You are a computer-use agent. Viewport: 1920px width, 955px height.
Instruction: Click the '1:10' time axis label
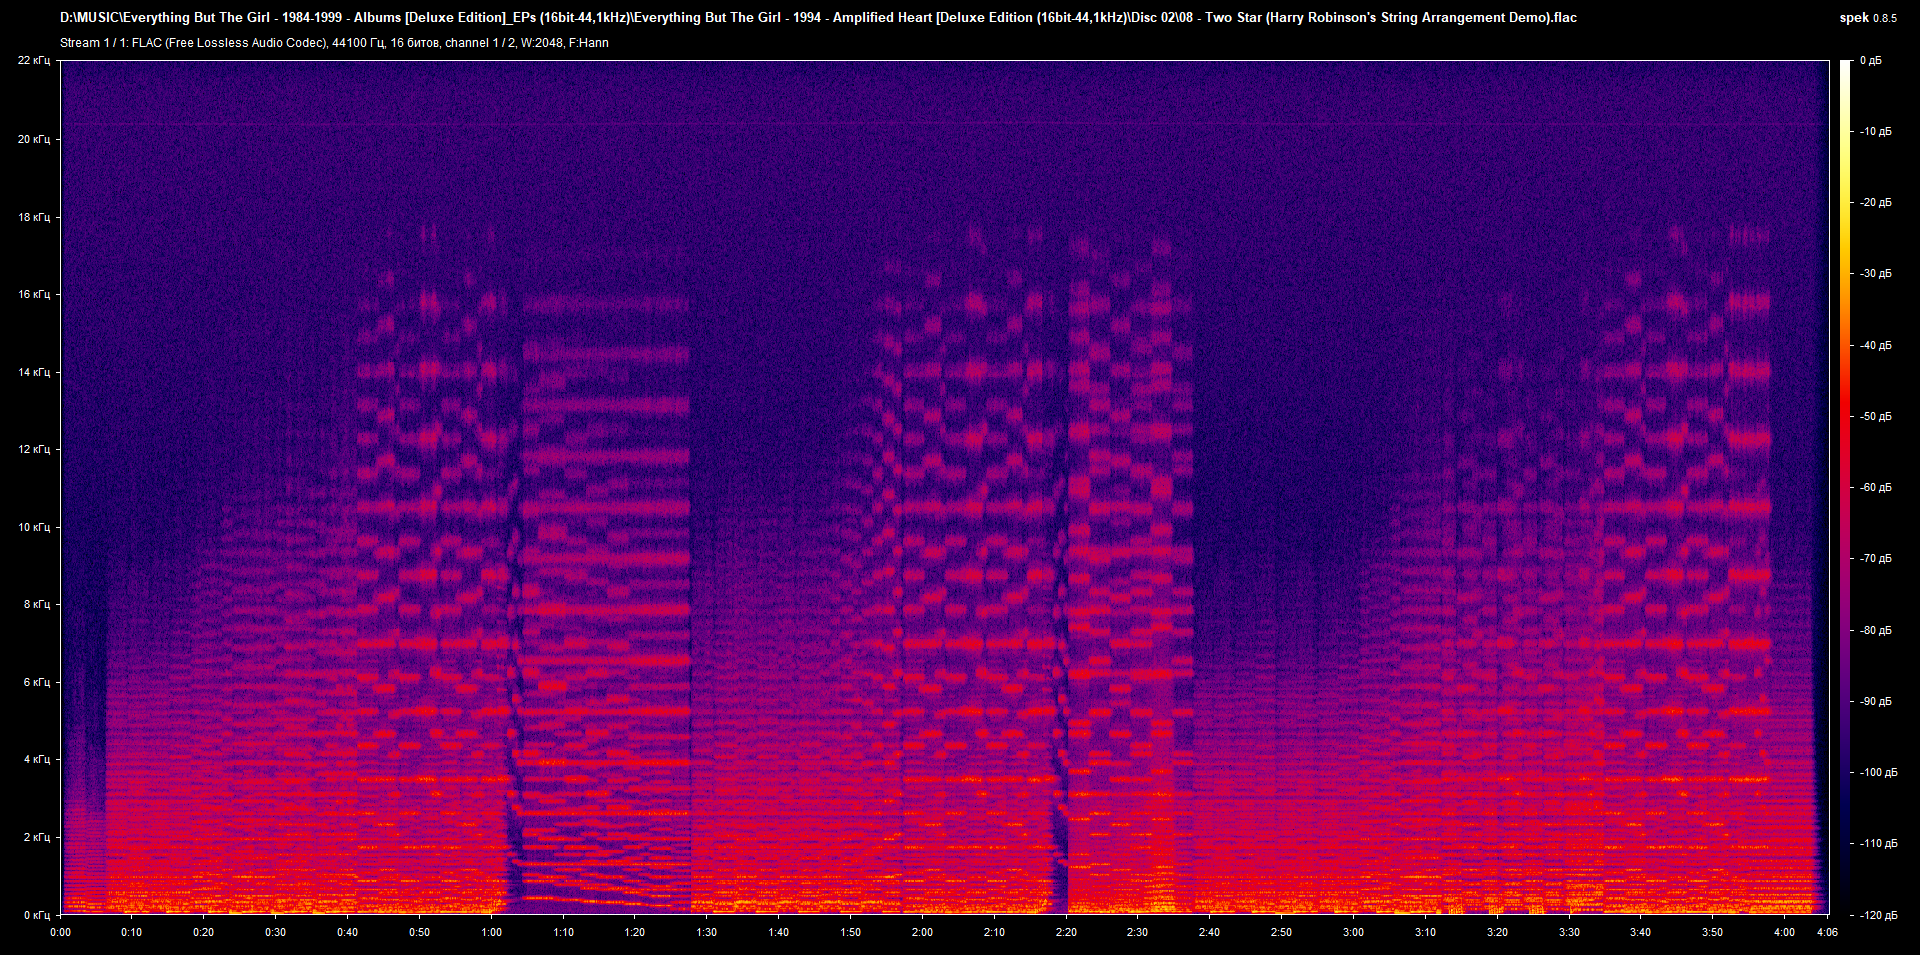pos(564,932)
